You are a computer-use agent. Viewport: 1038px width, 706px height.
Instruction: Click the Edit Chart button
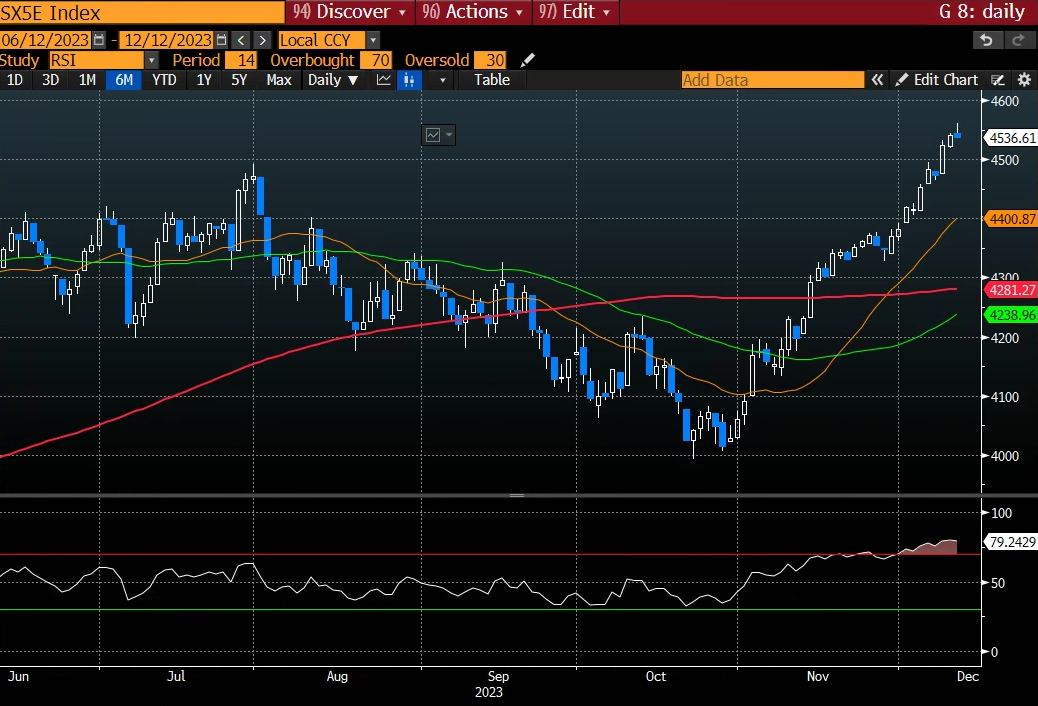[937, 80]
